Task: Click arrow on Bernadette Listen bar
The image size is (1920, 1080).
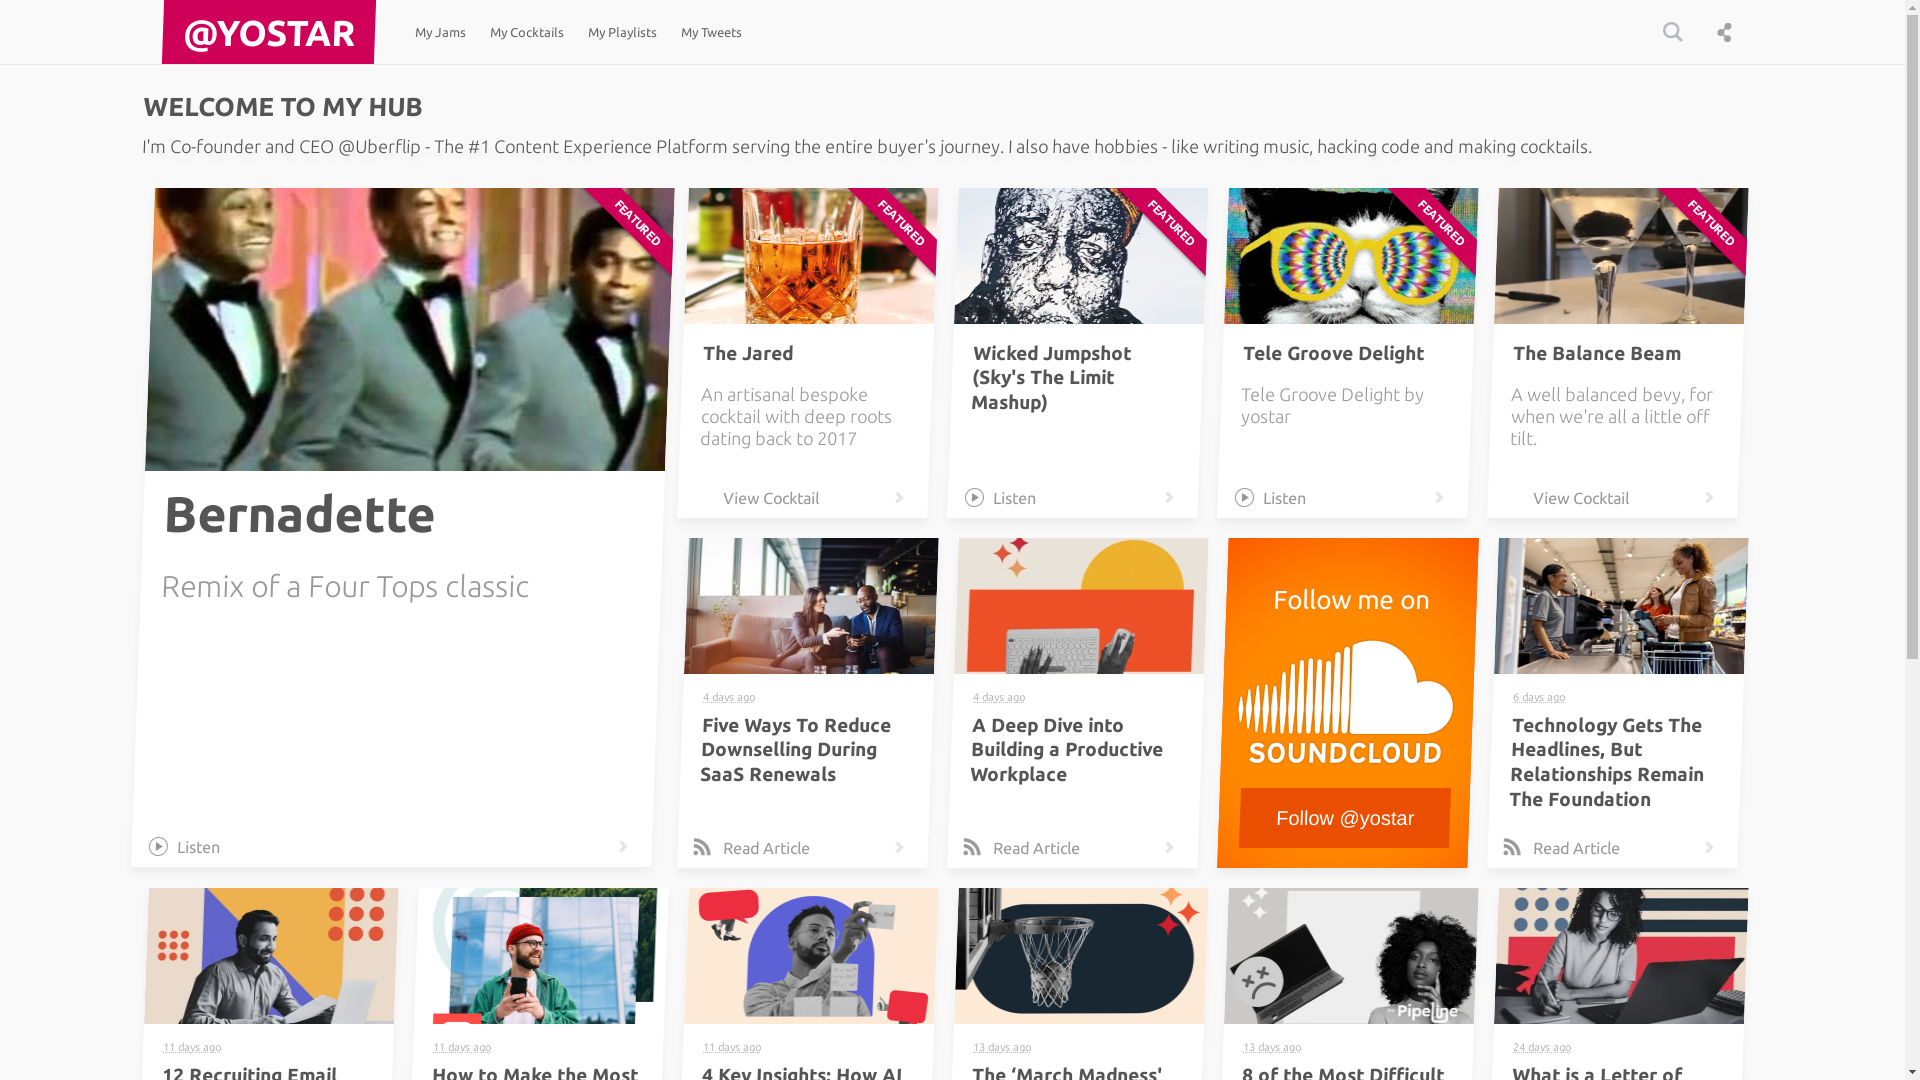Action: coord(623,847)
